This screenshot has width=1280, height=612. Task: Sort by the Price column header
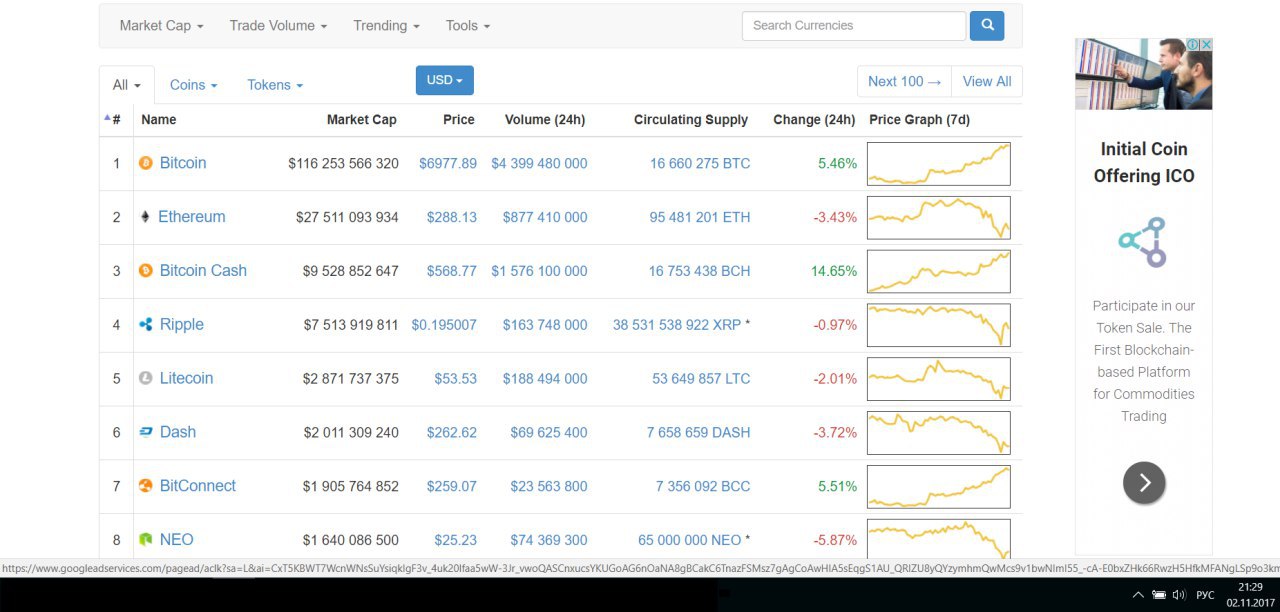[x=459, y=120]
